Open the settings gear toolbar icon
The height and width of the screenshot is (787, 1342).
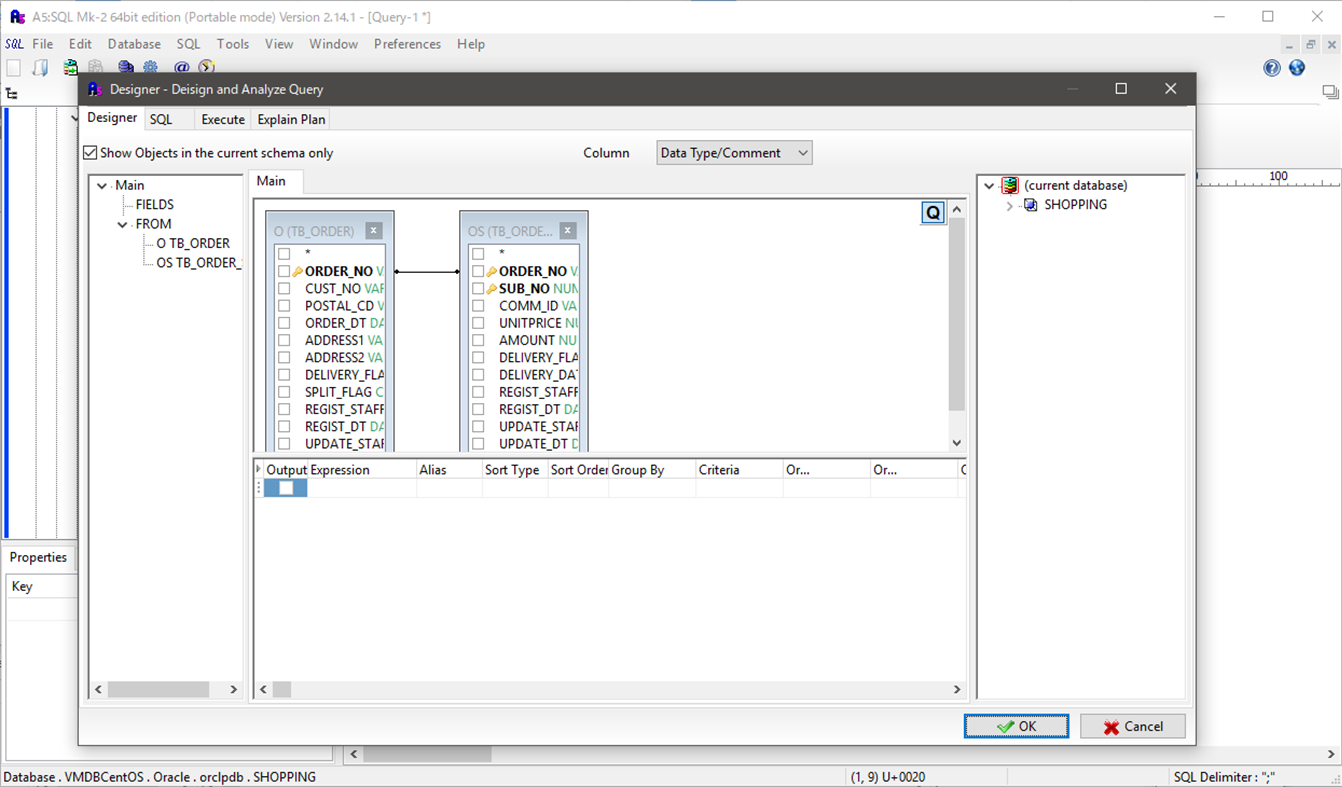pos(151,66)
